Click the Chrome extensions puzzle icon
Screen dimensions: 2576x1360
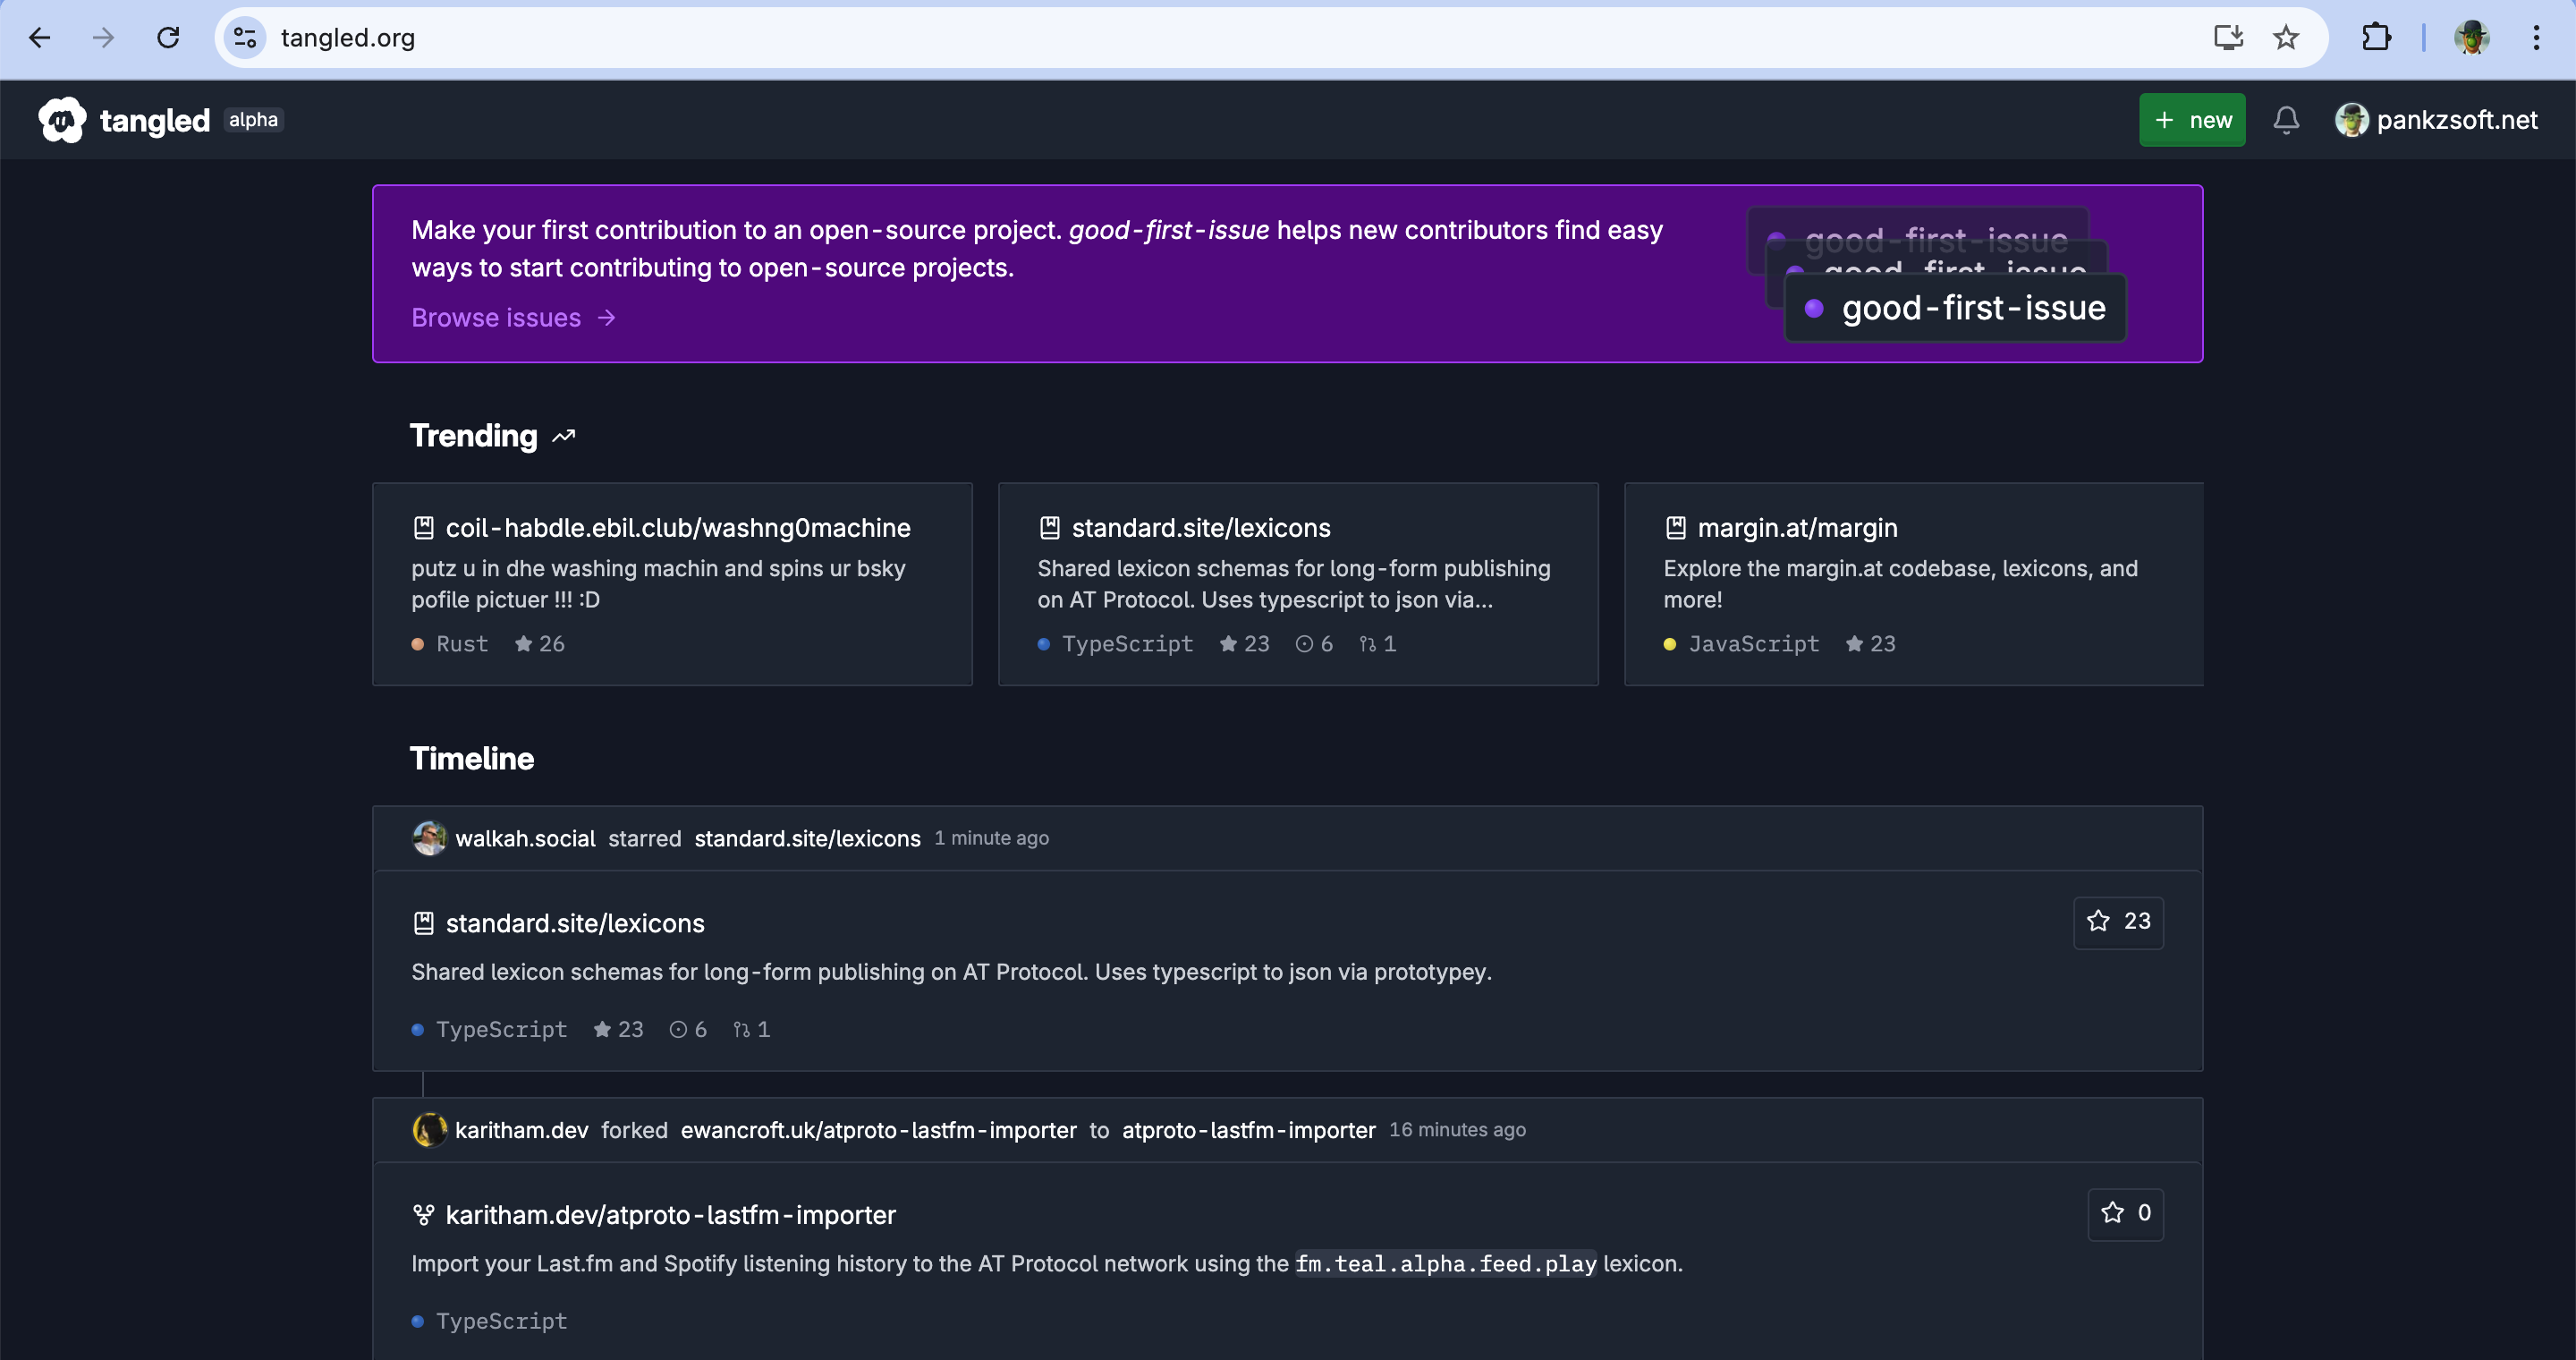click(2376, 38)
